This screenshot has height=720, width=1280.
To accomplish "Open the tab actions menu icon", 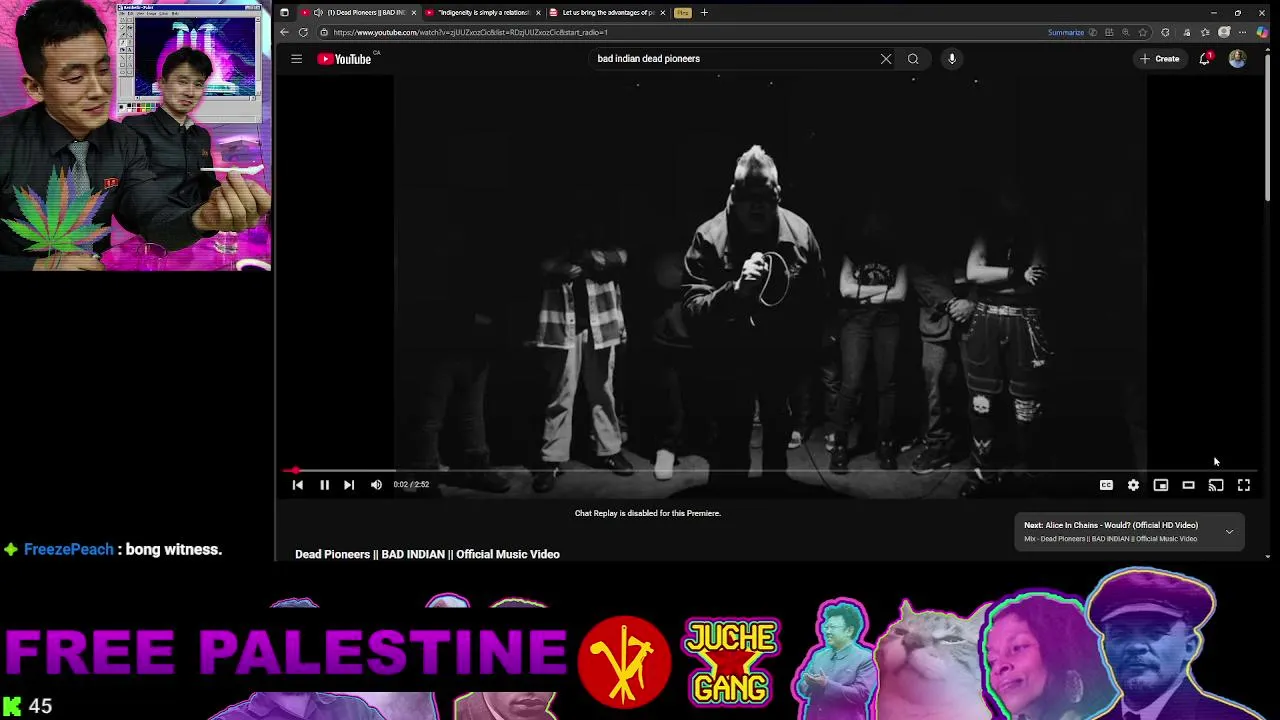I will coord(284,13).
